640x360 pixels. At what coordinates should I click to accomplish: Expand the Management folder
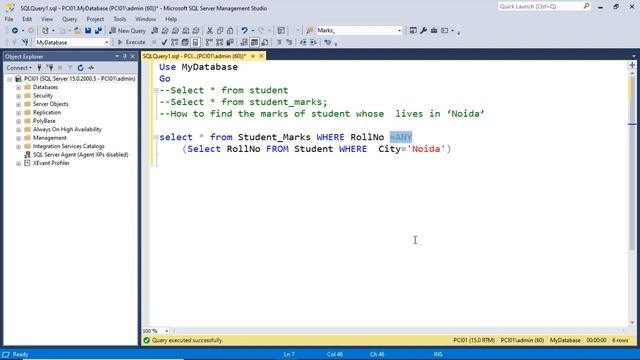[x=18, y=138]
